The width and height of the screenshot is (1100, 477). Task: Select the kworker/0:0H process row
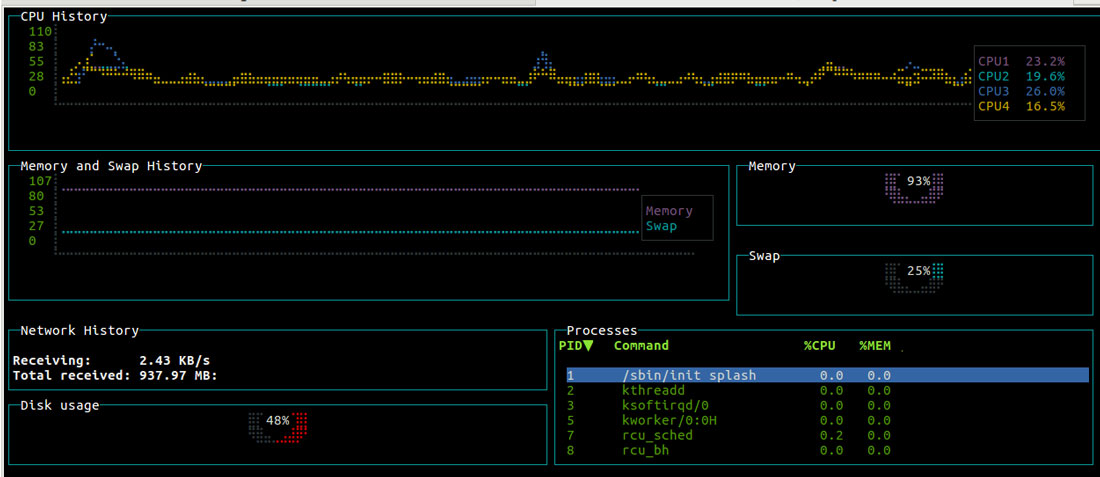tap(729, 420)
